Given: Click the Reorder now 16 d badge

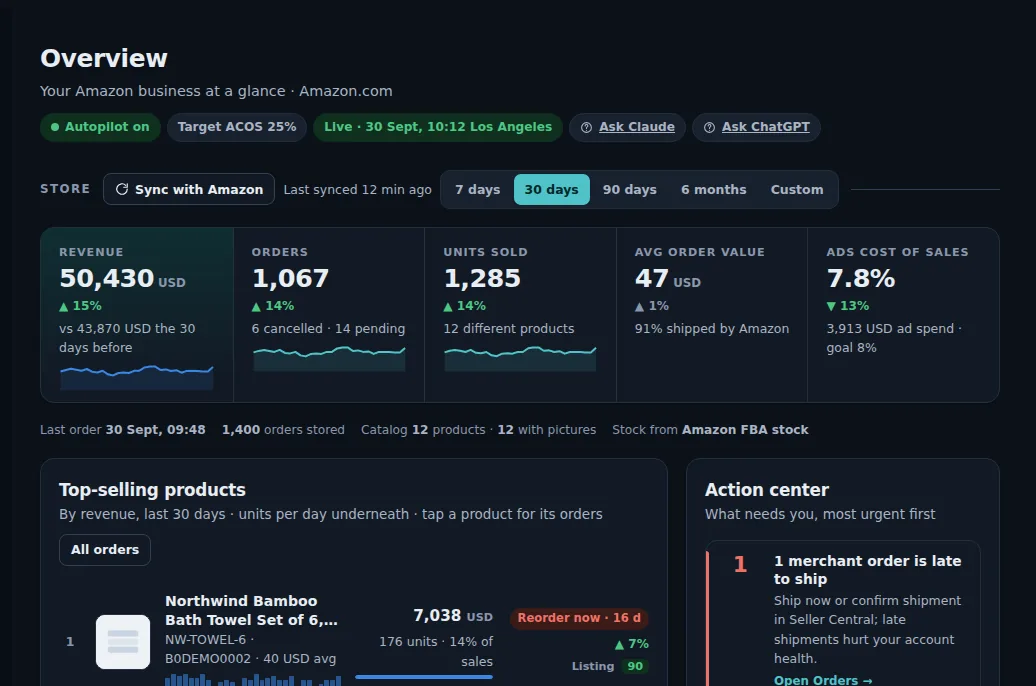Looking at the screenshot, I should (x=579, y=618).
